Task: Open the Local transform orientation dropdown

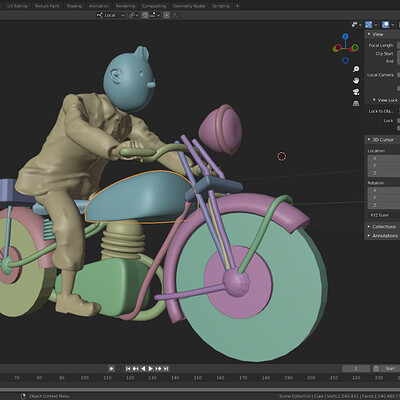Action: [110, 15]
